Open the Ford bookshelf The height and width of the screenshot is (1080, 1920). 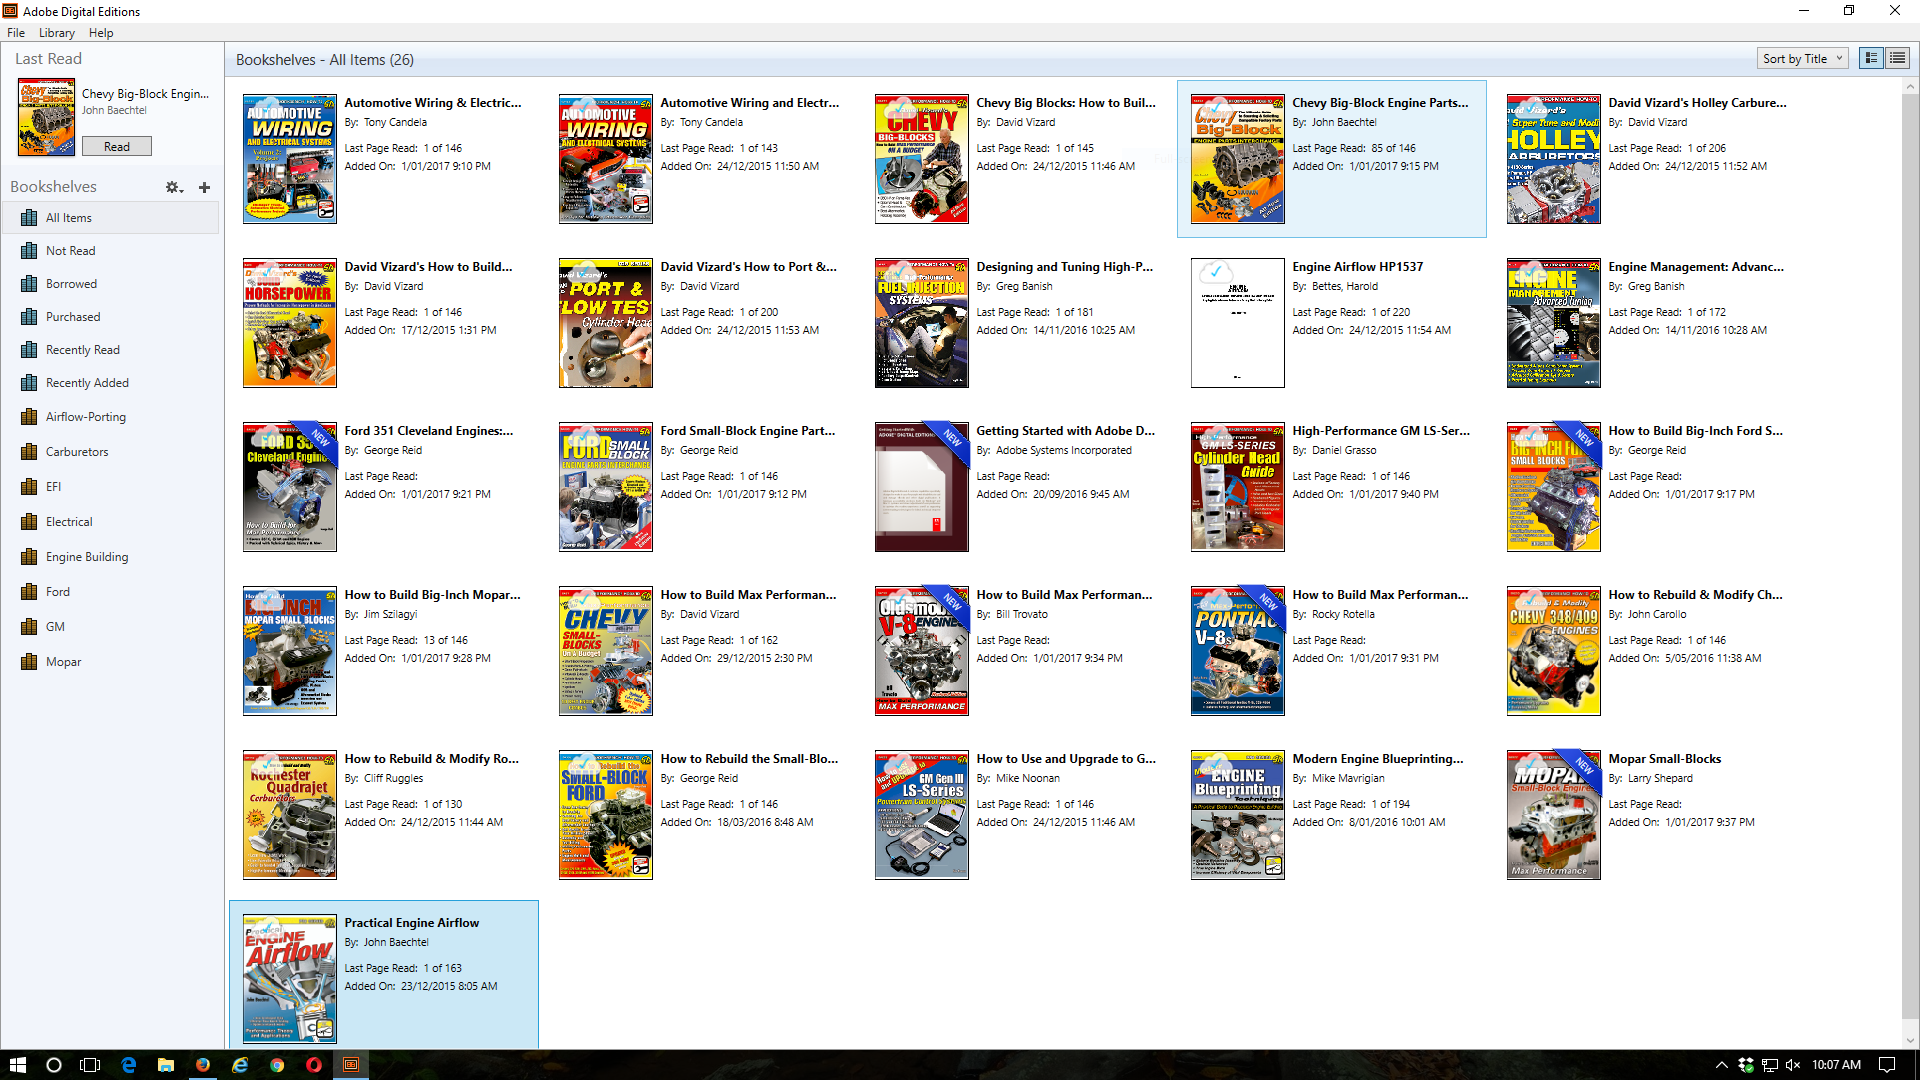pyautogui.click(x=110, y=592)
